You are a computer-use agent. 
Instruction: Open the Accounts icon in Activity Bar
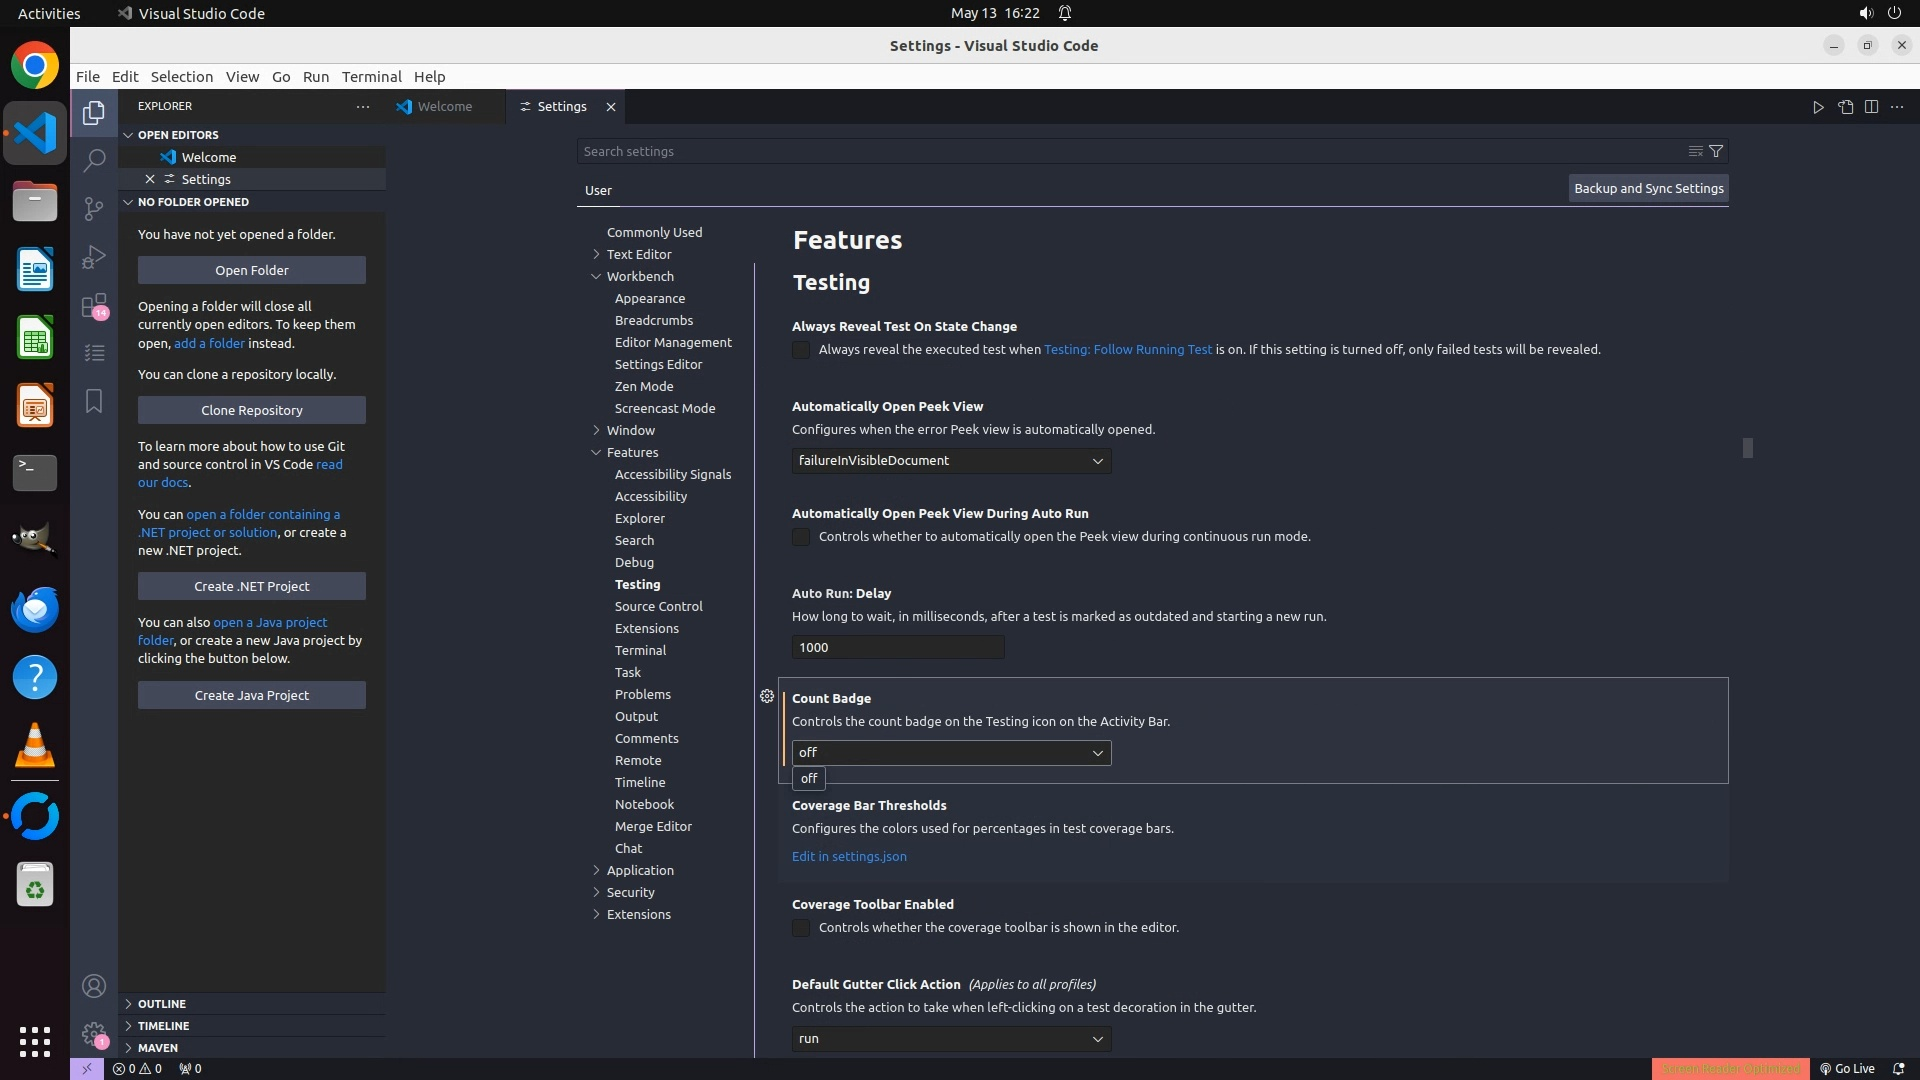(x=94, y=987)
